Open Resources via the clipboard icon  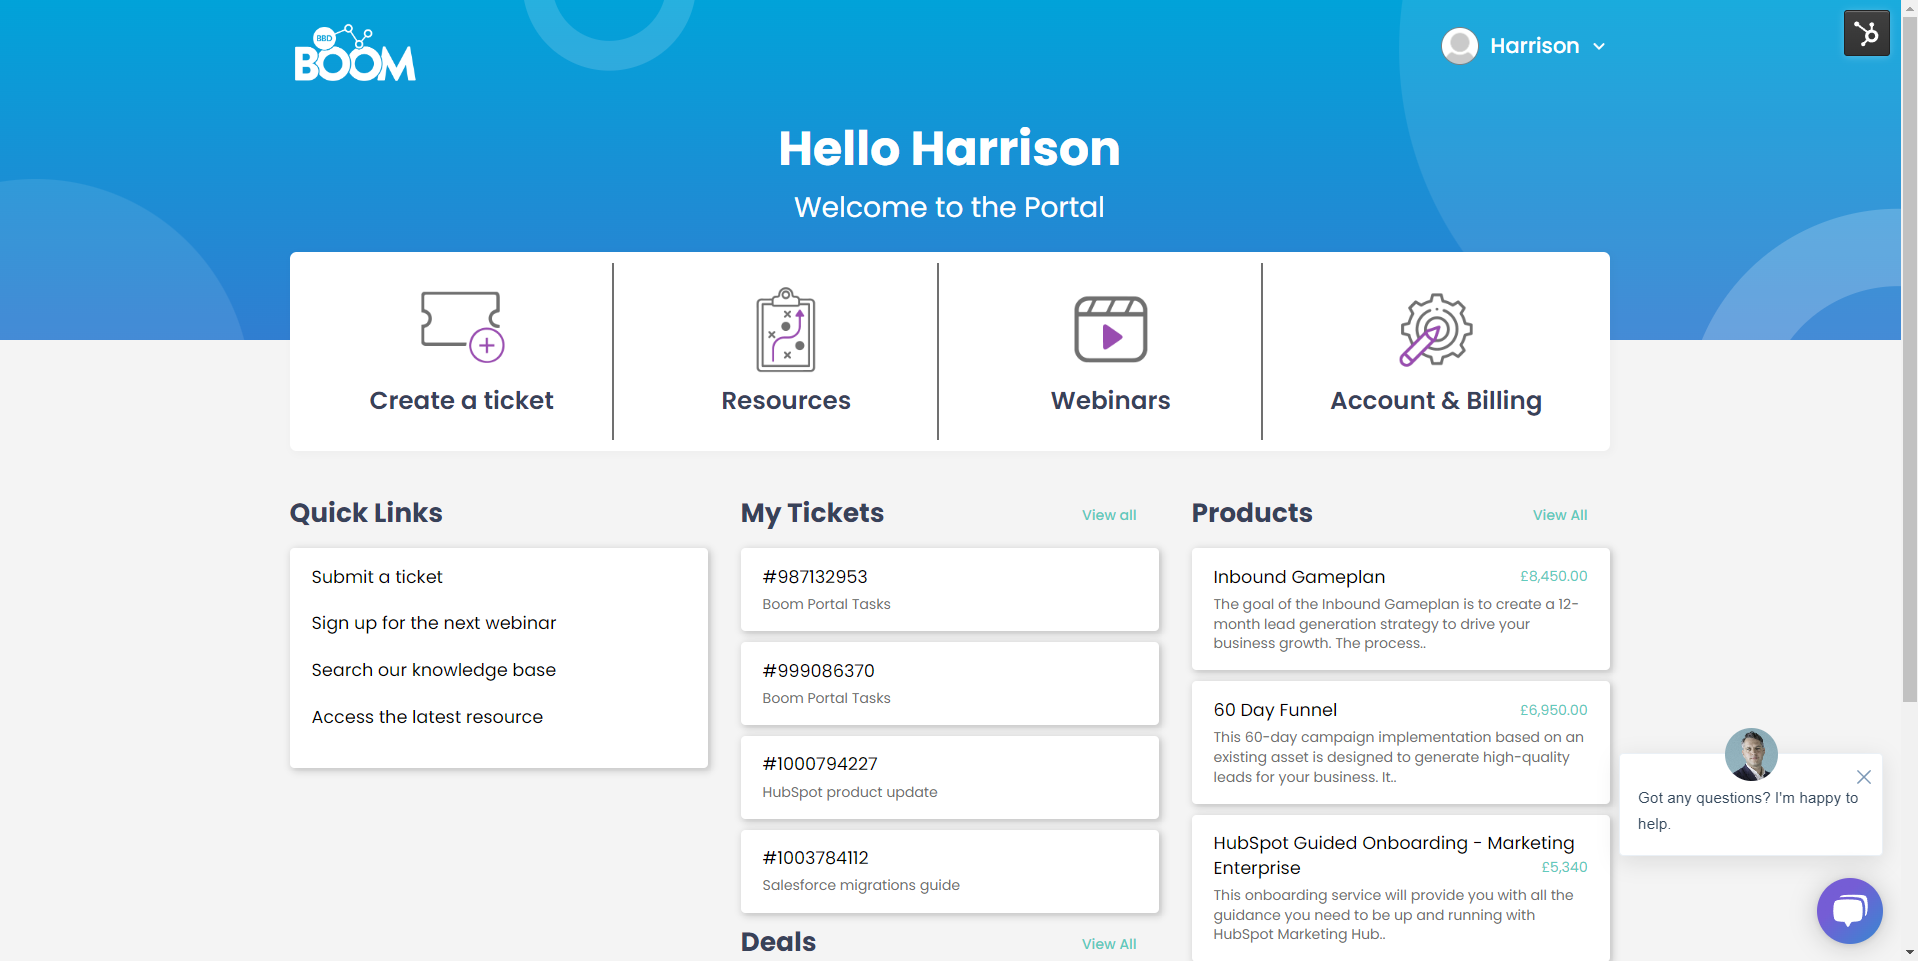[x=785, y=330]
